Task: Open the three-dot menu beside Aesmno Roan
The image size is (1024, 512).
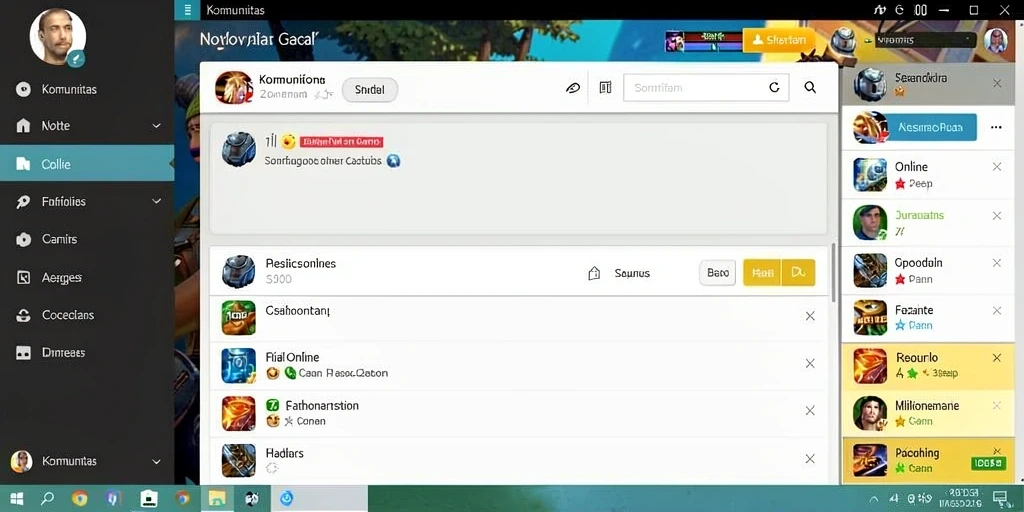Action: click(996, 127)
